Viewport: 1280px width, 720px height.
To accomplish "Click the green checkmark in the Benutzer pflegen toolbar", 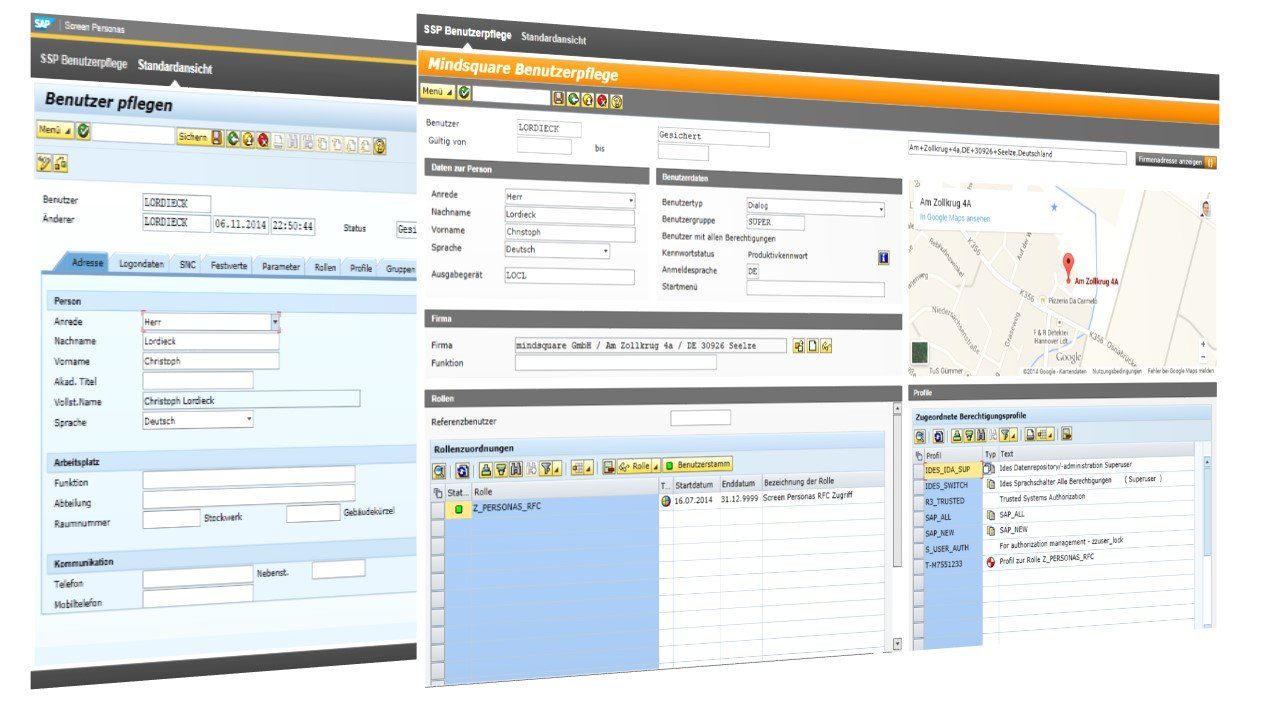I will tap(83, 131).
